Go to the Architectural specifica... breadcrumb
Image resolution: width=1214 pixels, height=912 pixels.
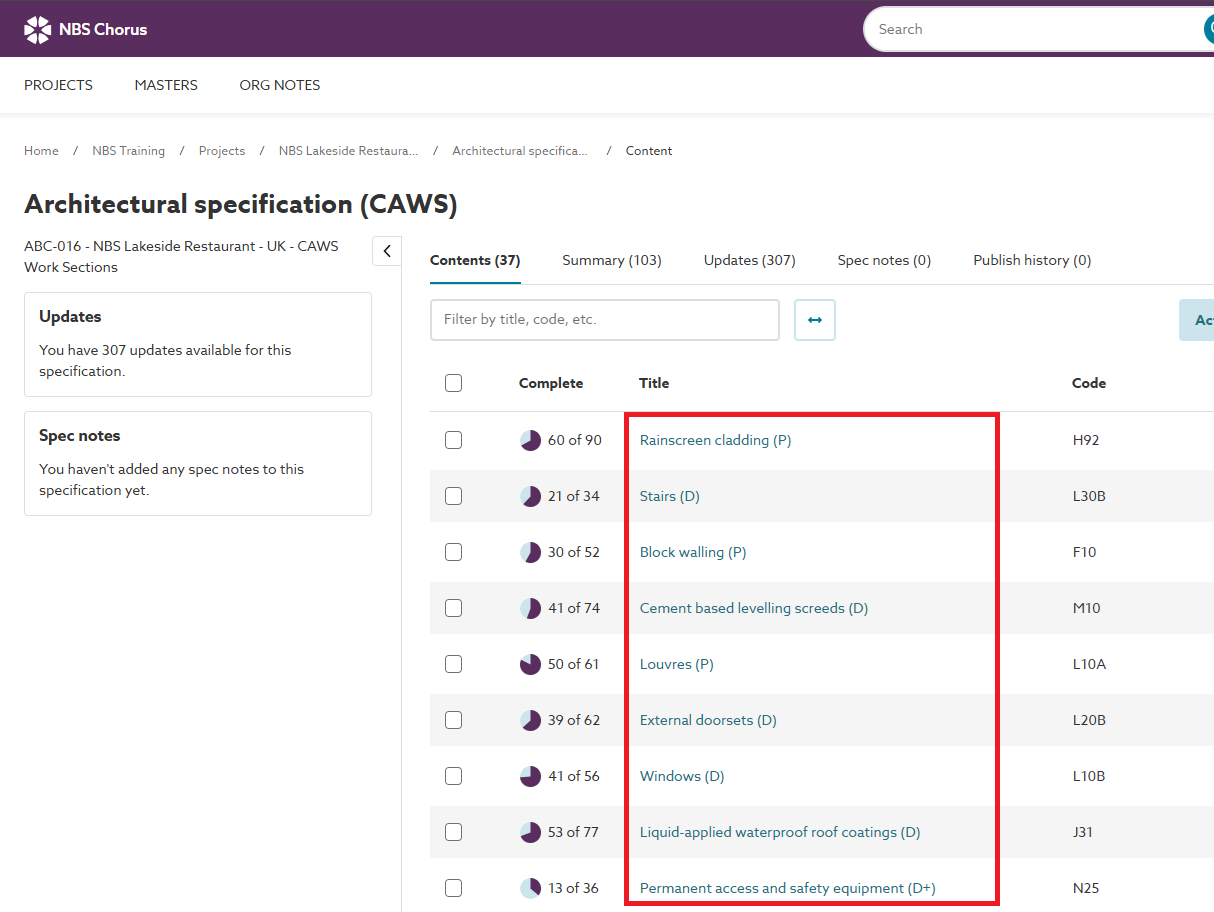[520, 151]
